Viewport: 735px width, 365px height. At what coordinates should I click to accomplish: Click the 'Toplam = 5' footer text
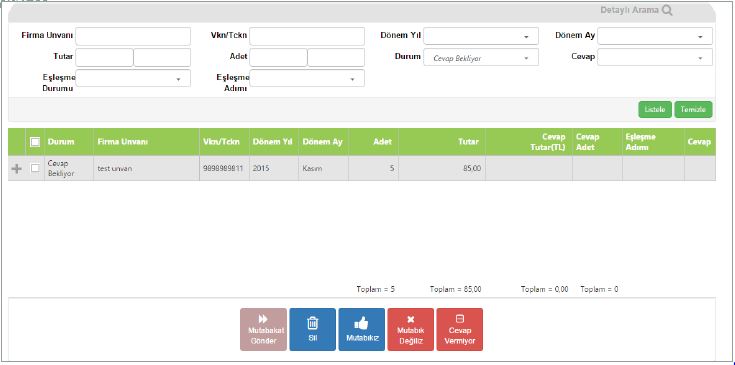[x=375, y=290]
